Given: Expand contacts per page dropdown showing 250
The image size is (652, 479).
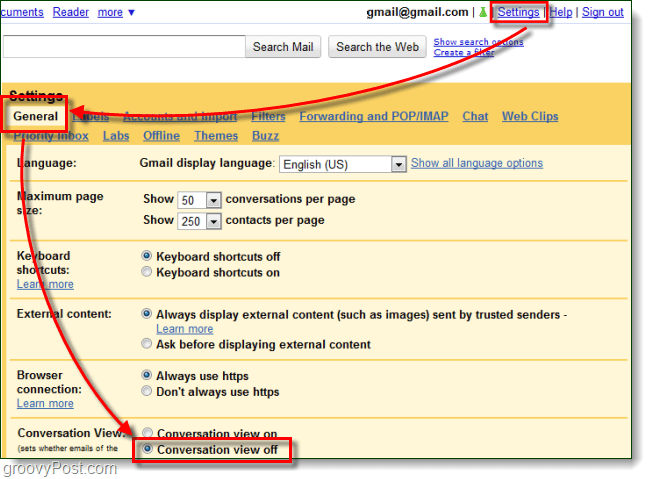Looking at the screenshot, I should pyautogui.click(x=199, y=221).
